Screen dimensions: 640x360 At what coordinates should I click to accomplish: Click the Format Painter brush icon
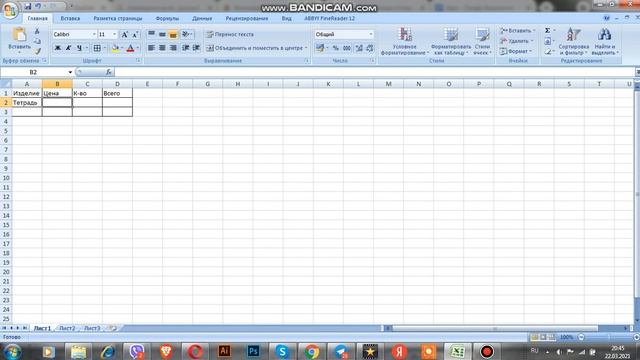point(37,51)
